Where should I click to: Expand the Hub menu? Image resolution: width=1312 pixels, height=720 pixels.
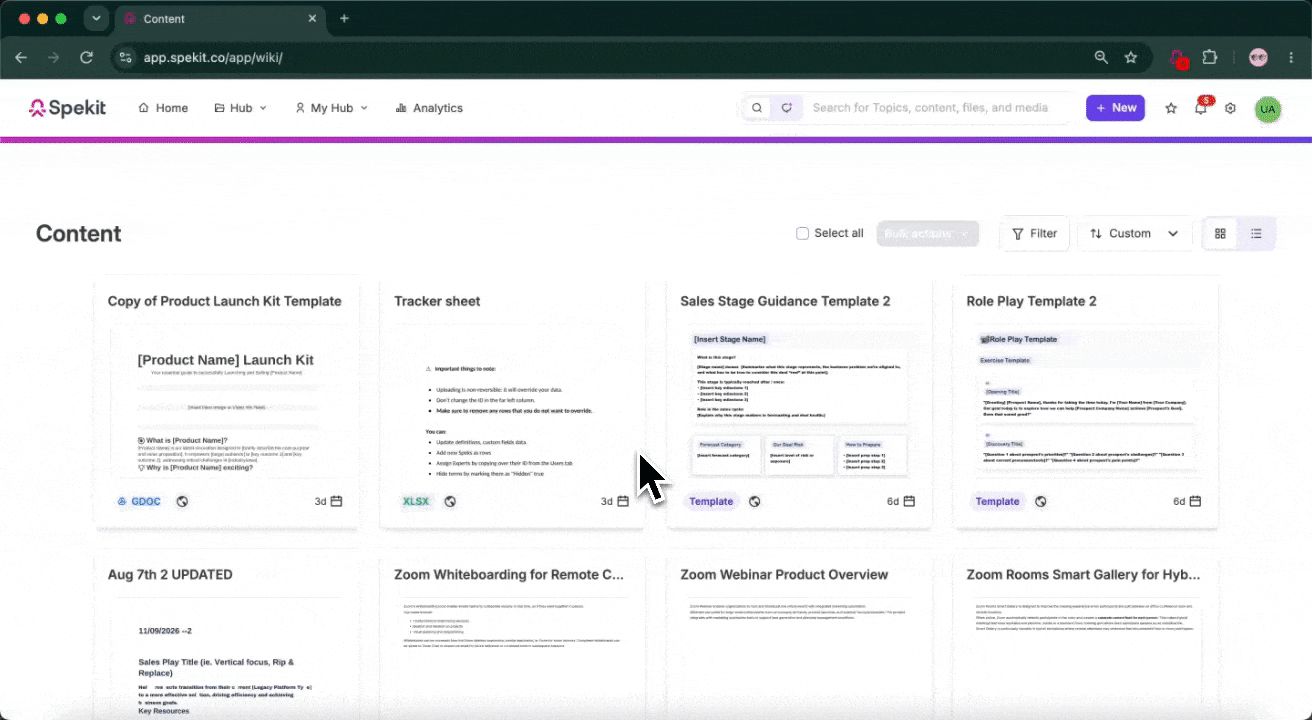[240, 108]
